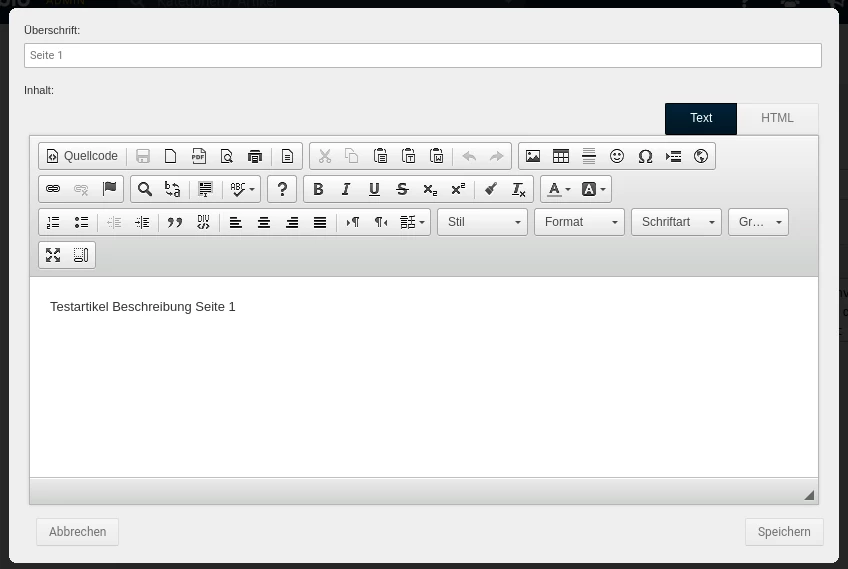Open the ABC spell check dropdown
This screenshot has height=569, width=848.
242,189
